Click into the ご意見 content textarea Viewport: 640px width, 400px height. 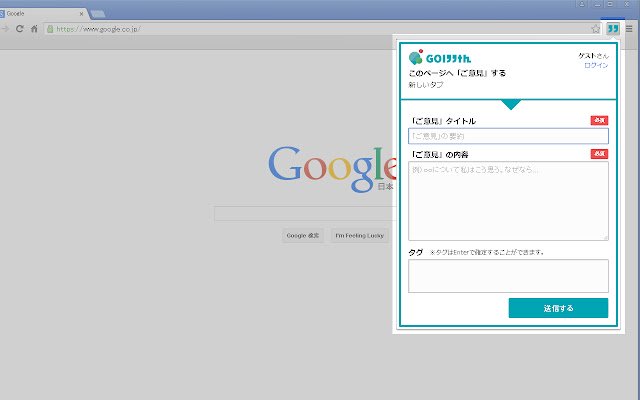[508, 201]
